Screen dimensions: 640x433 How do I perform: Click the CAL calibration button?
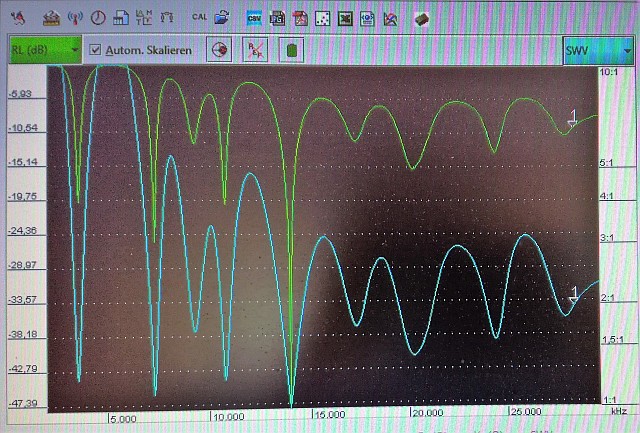[x=199, y=16]
